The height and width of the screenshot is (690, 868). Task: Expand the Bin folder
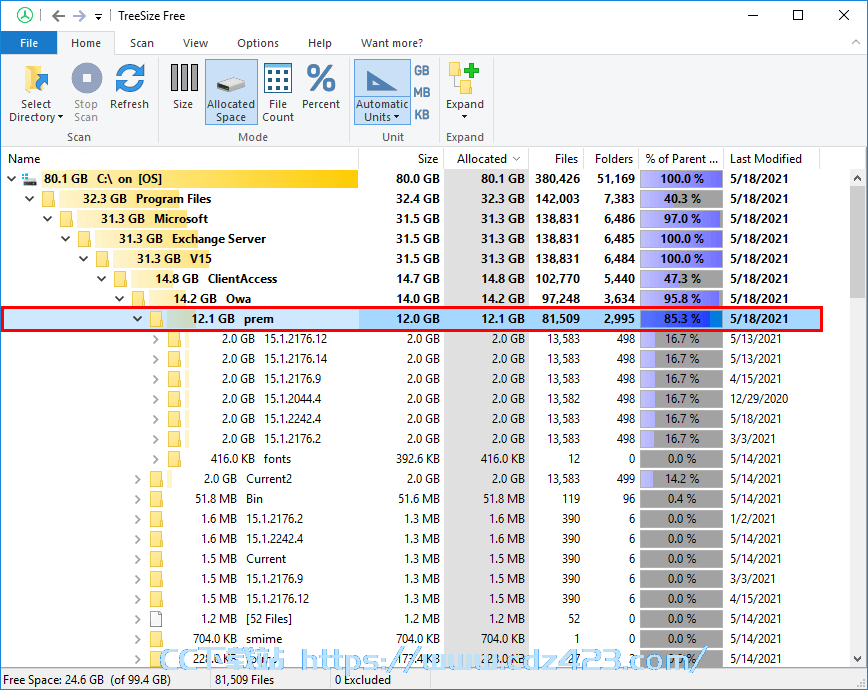click(137, 499)
